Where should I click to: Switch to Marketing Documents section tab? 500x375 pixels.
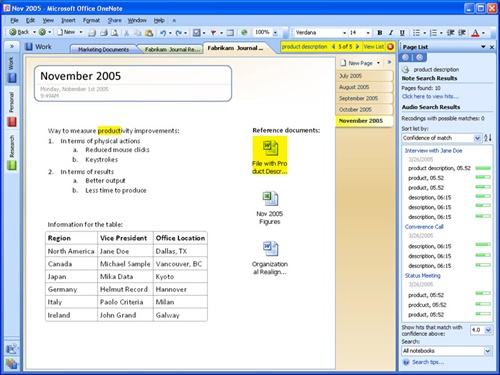point(103,49)
